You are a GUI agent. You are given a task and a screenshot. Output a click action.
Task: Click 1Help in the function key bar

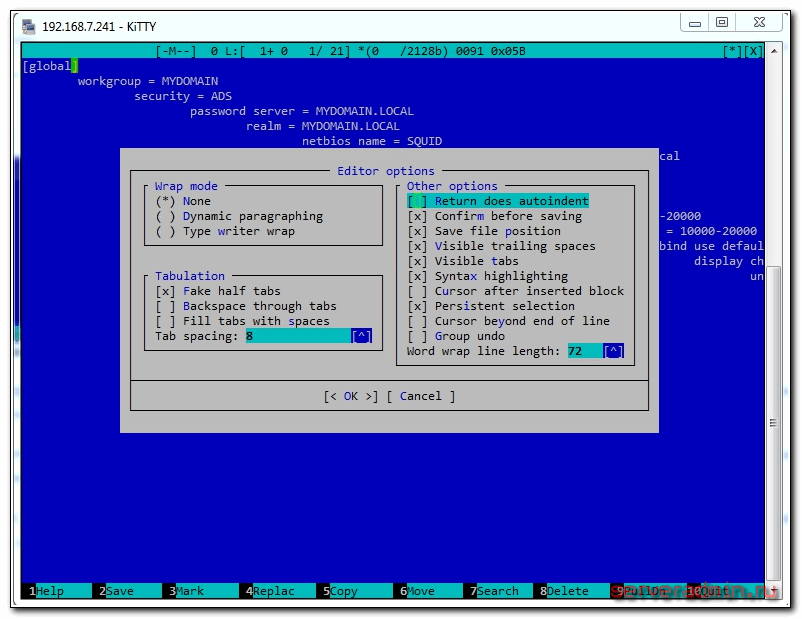pyautogui.click(x=47, y=591)
